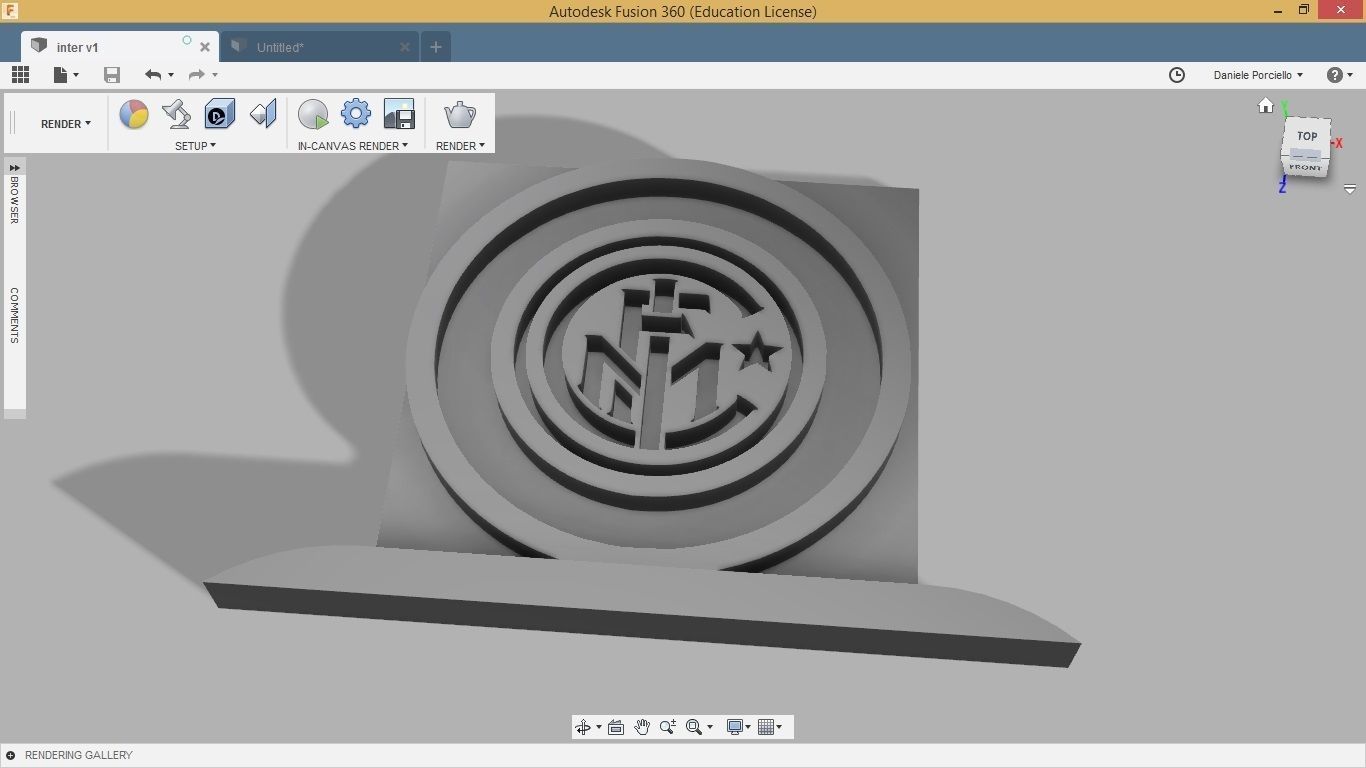Switch to the Untitled* tab
Image resolution: width=1366 pixels, height=768 pixels.
click(x=320, y=47)
